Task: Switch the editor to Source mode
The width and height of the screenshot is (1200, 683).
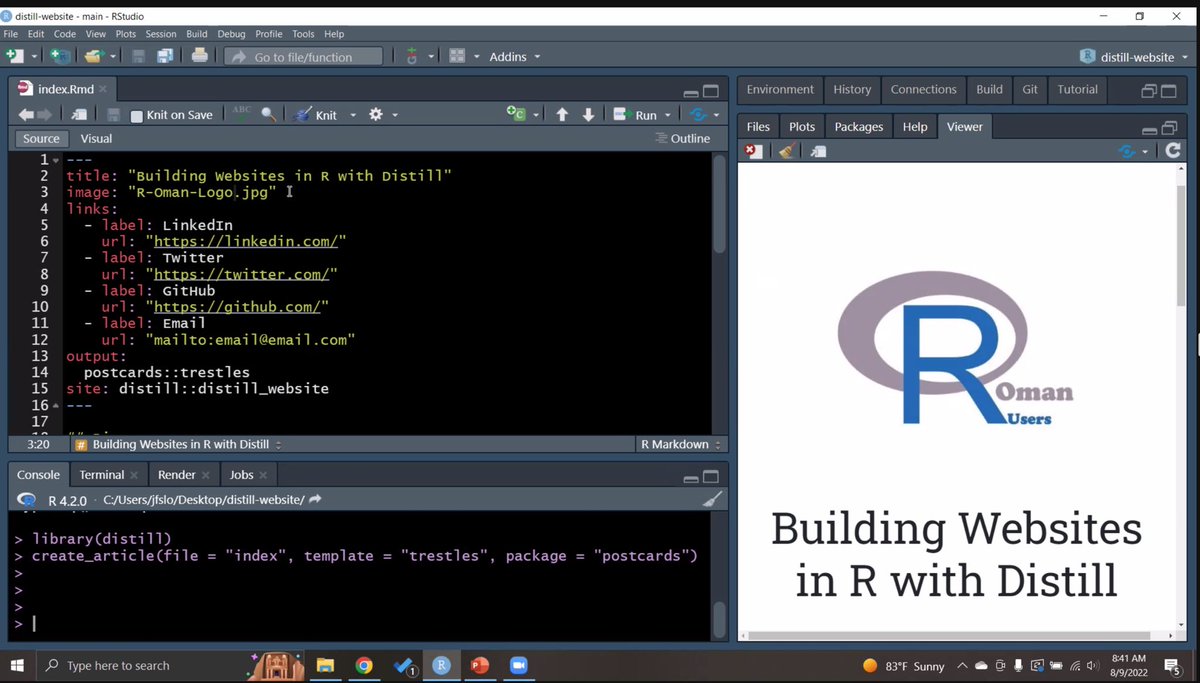Action: 41,139
